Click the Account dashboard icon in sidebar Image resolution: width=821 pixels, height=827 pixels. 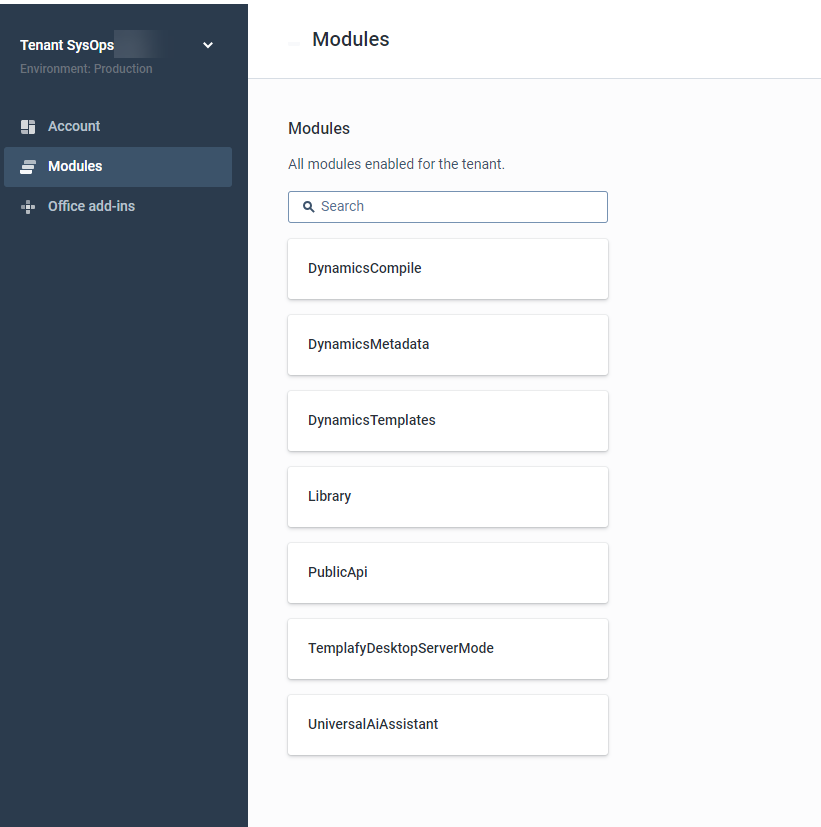click(x=28, y=127)
